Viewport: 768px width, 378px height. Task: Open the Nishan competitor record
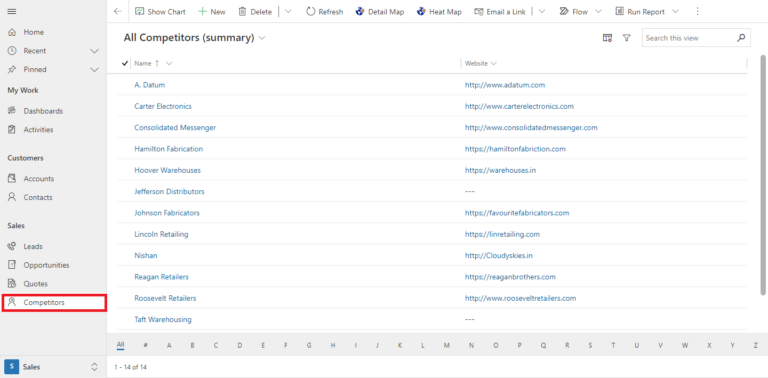(x=145, y=256)
